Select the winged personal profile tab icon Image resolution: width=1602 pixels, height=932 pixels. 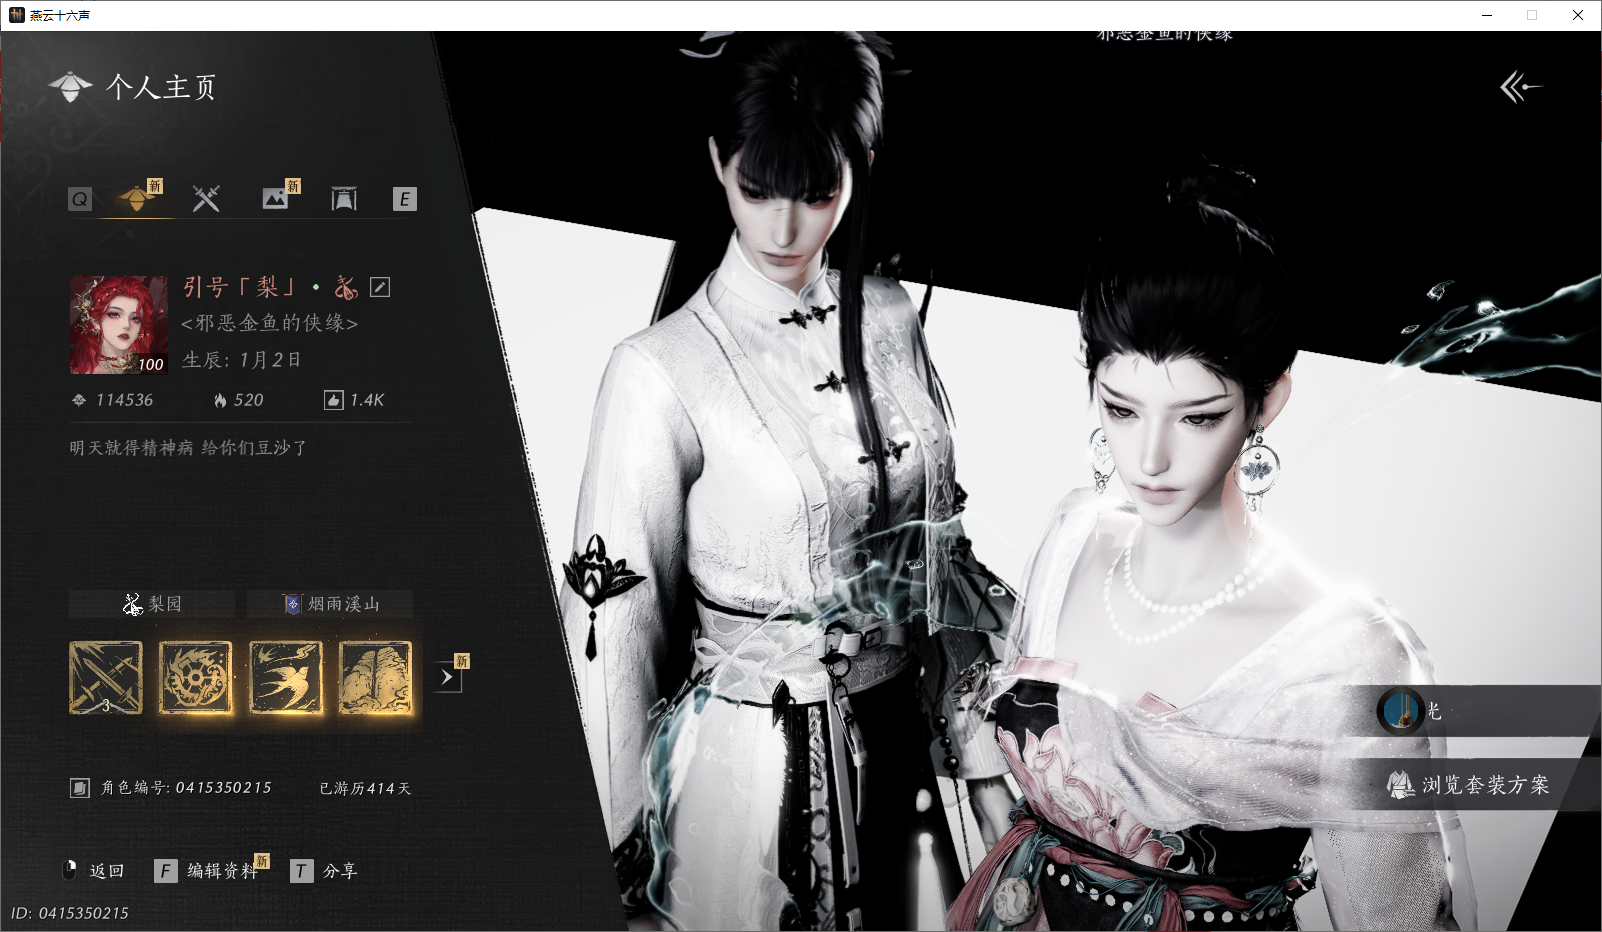(x=137, y=198)
